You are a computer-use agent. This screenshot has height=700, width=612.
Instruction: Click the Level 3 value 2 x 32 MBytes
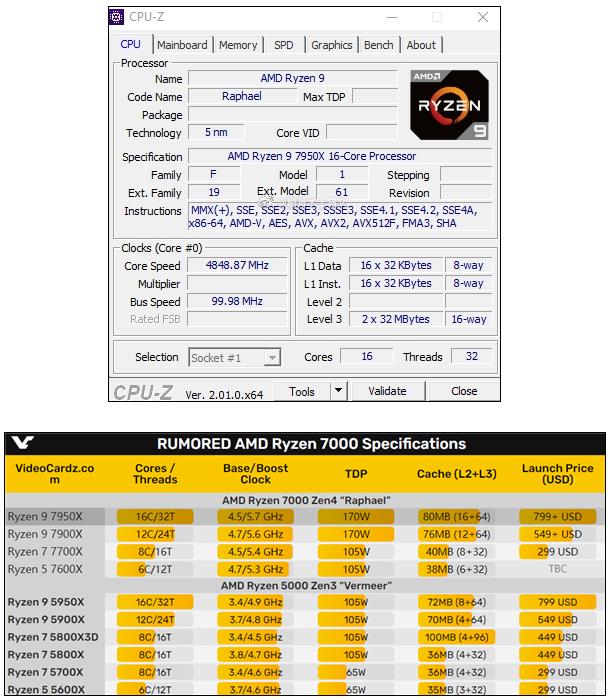(x=396, y=319)
